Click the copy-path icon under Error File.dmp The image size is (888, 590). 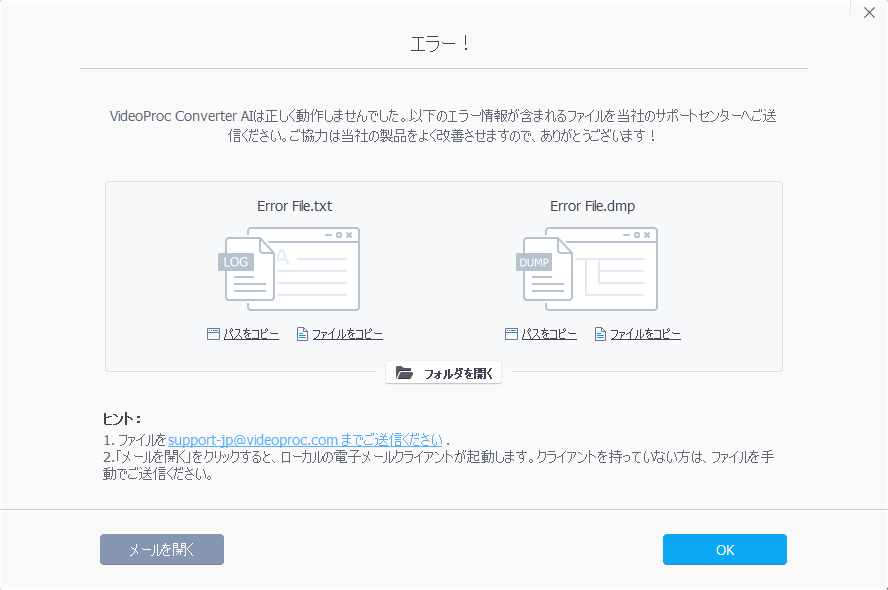click(511, 334)
